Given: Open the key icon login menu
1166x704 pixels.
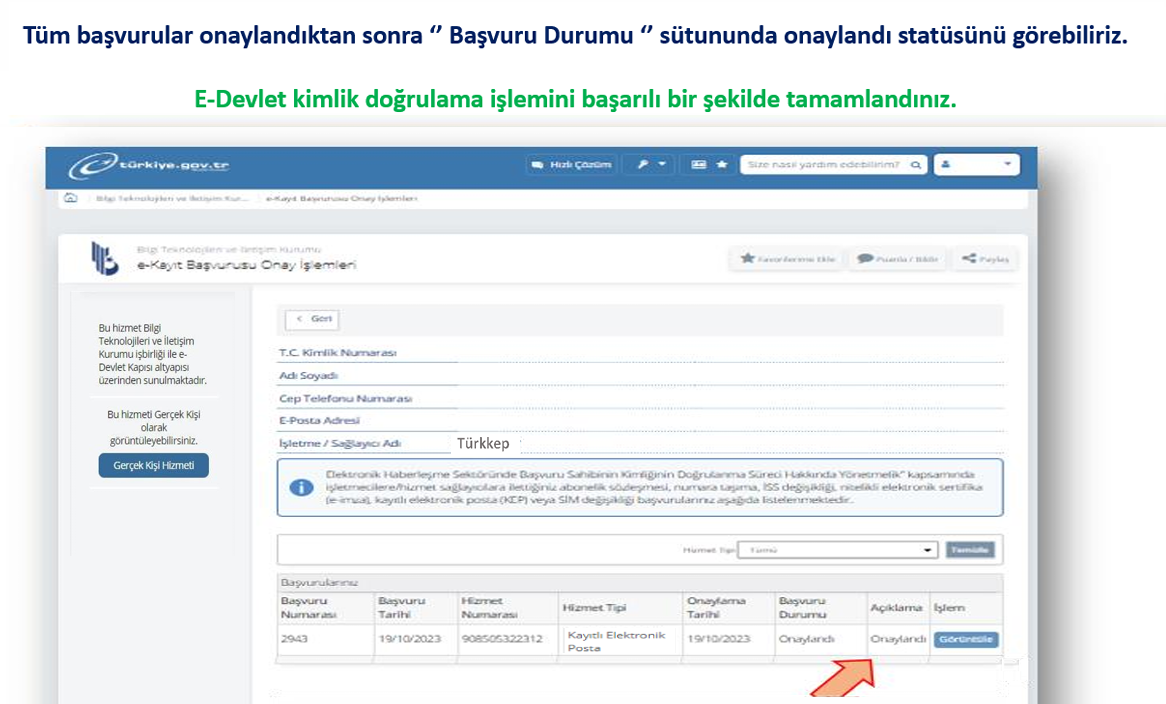Looking at the screenshot, I should pos(649,165).
